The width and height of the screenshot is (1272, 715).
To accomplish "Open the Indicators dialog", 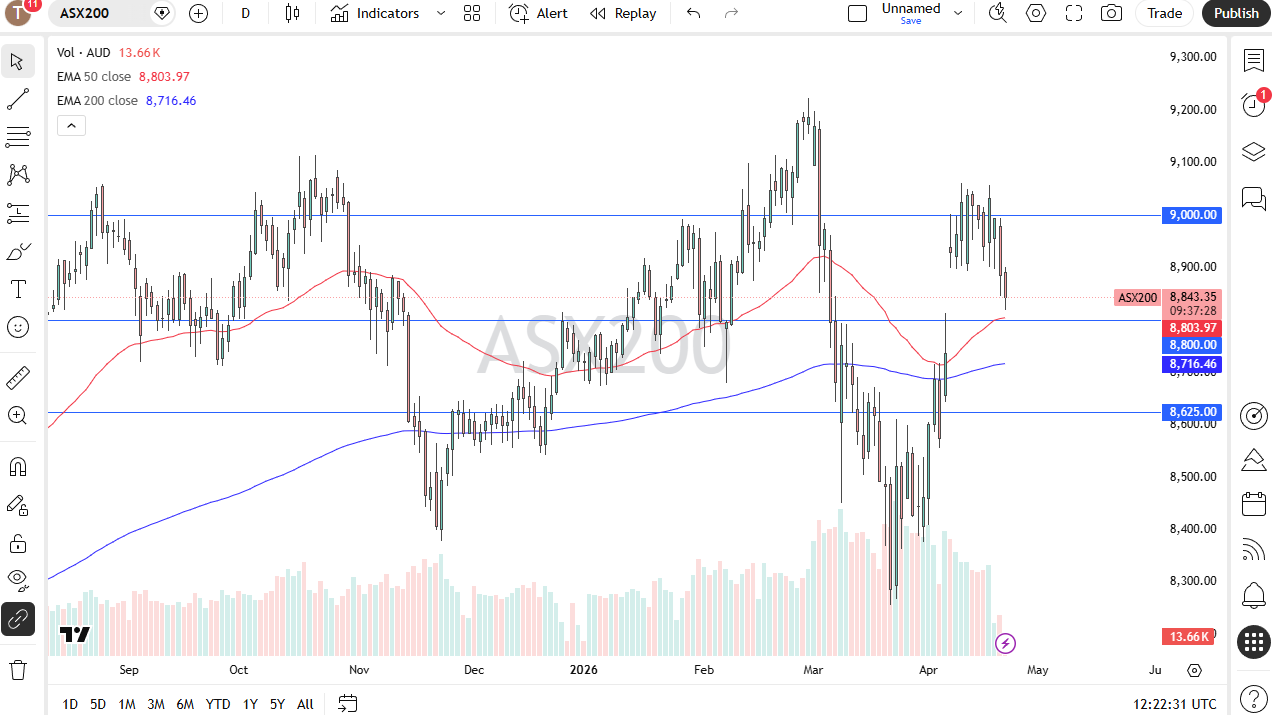I will pyautogui.click(x=375, y=13).
